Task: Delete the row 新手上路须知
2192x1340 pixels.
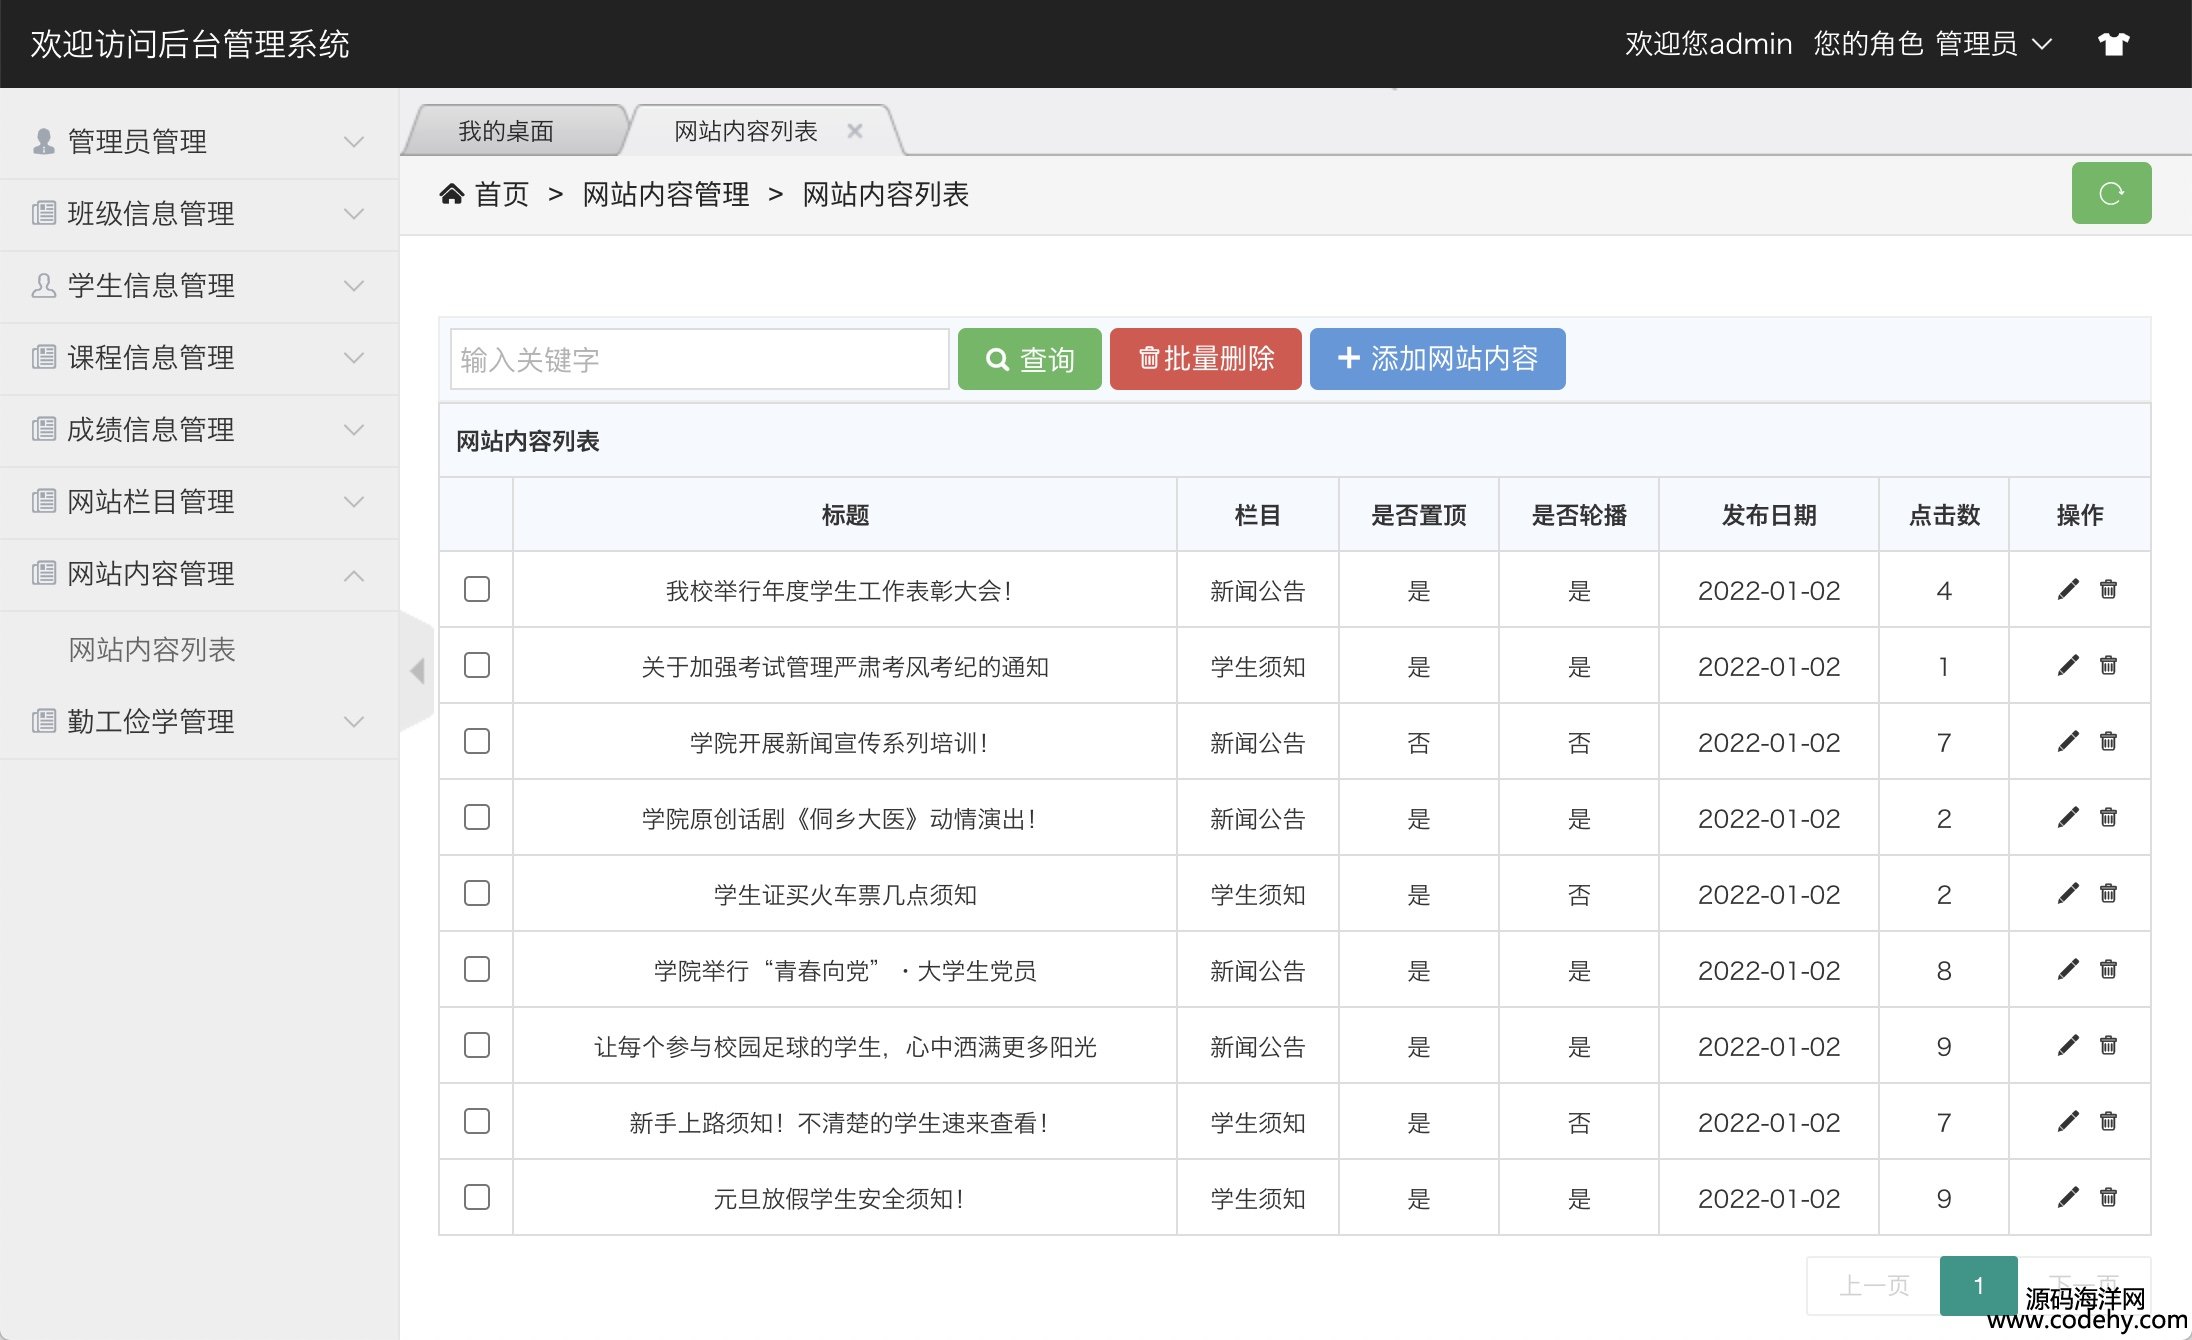Action: point(2108,1121)
